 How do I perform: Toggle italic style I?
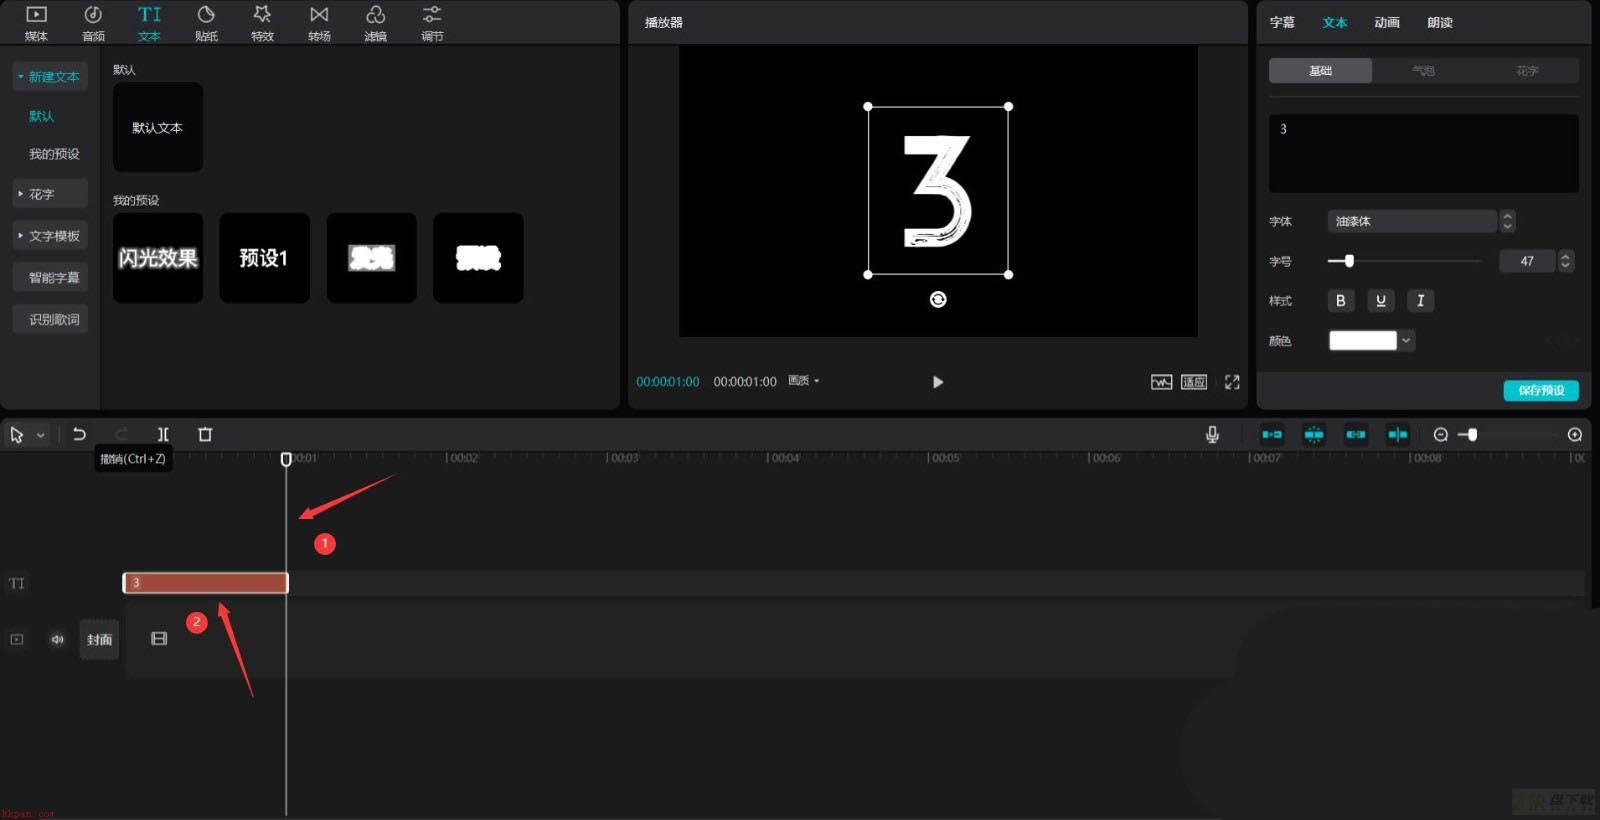(1421, 300)
